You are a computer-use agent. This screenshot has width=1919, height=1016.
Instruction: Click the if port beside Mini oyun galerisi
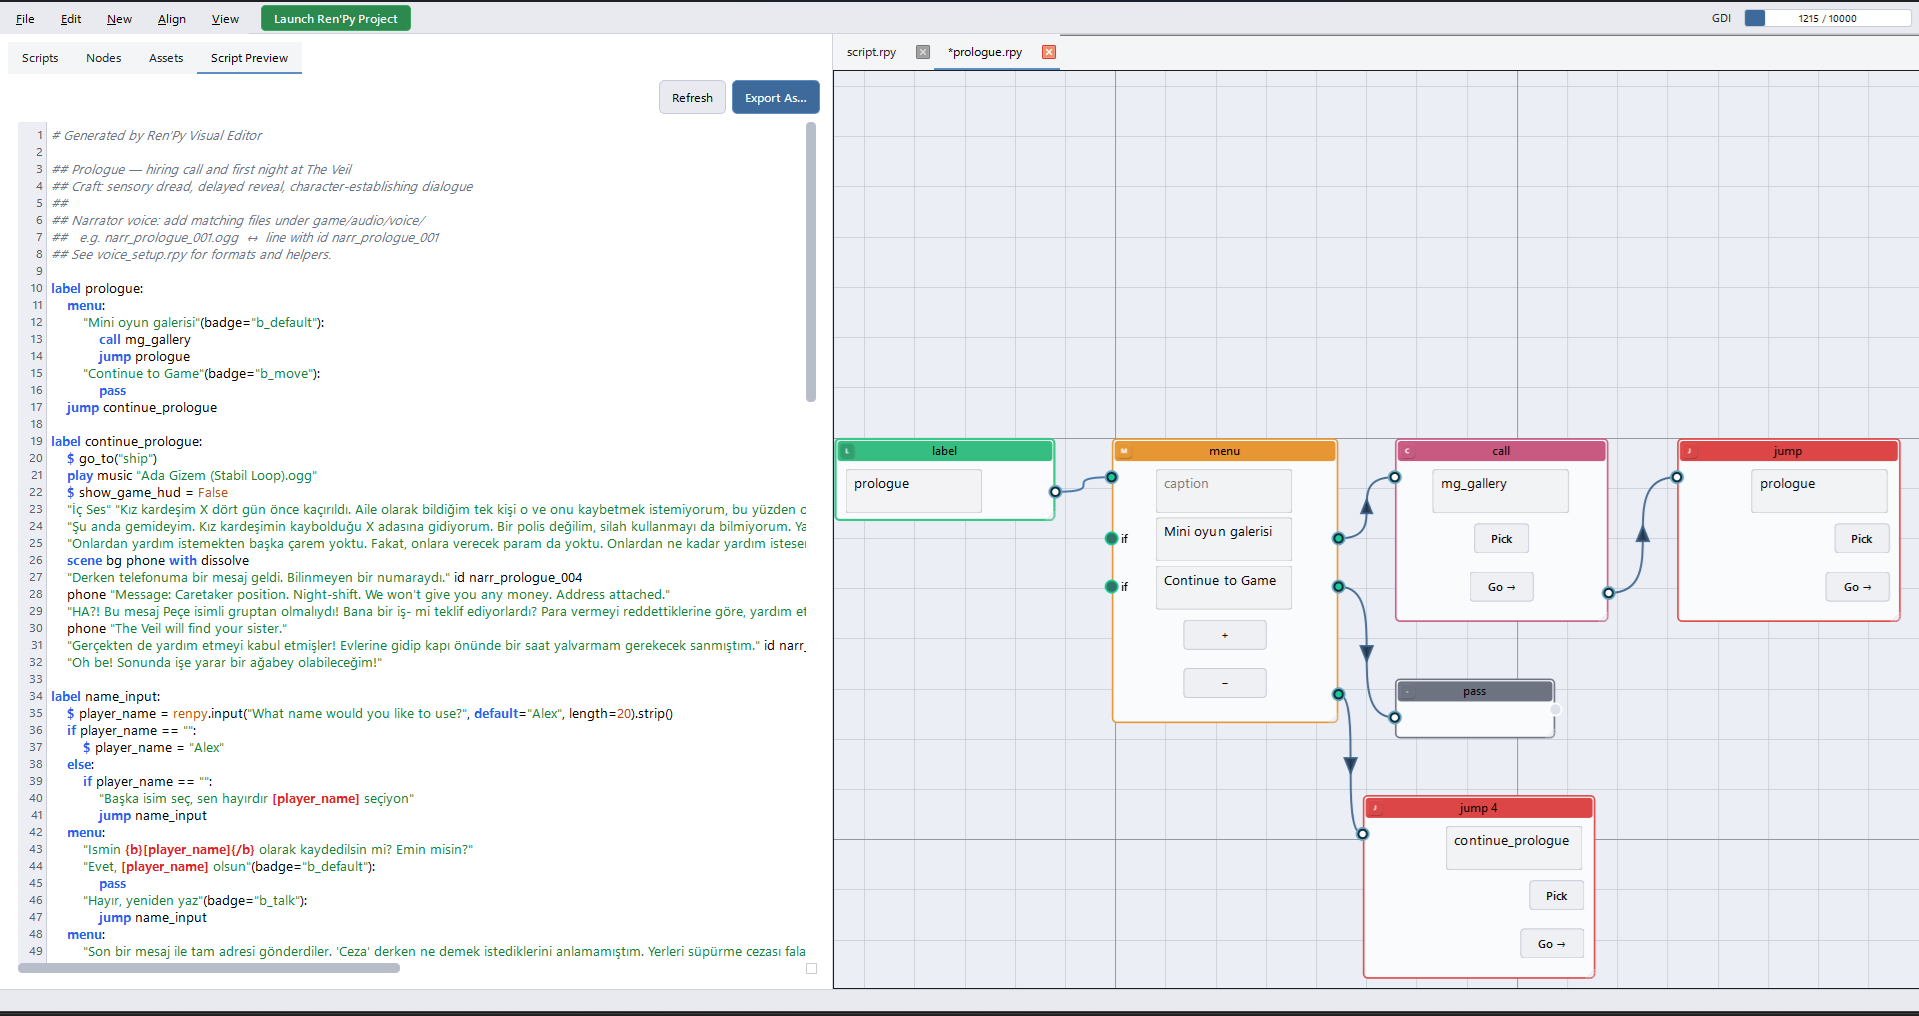(x=1111, y=538)
